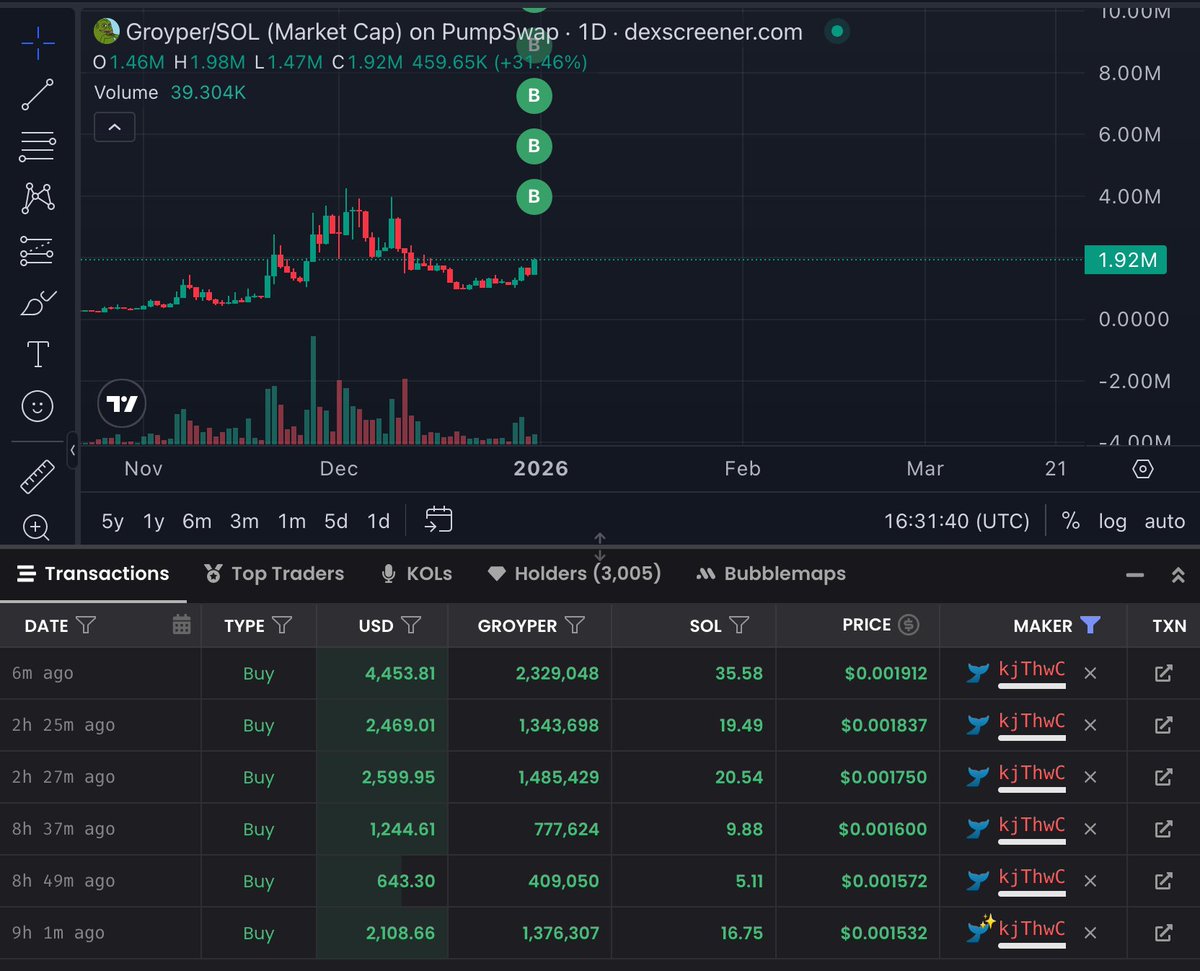Switch to the Transactions tab
The image size is (1200, 971).
(x=93, y=574)
